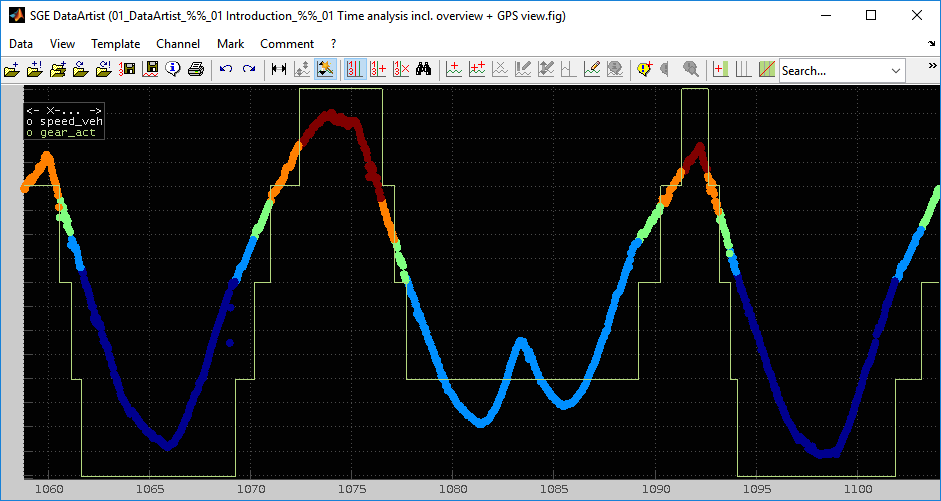The image size is (941, 501).
Task: Open the ? help menu
Action: [x=334, y=44]
